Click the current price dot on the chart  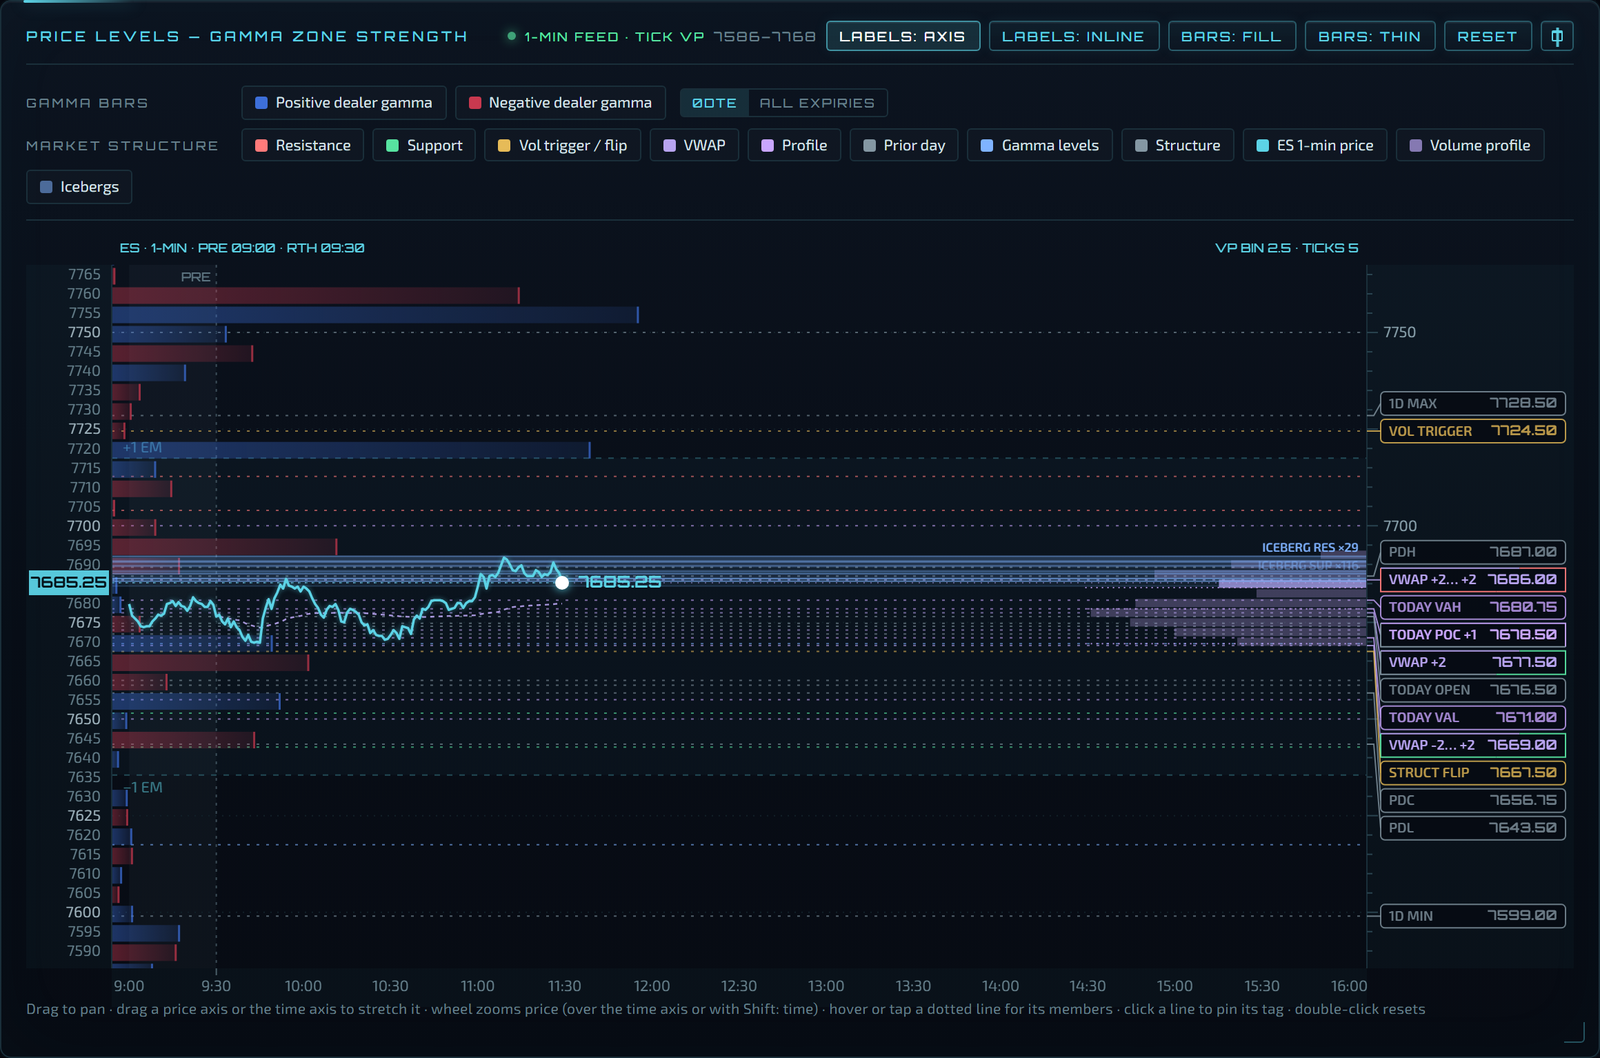562,582
